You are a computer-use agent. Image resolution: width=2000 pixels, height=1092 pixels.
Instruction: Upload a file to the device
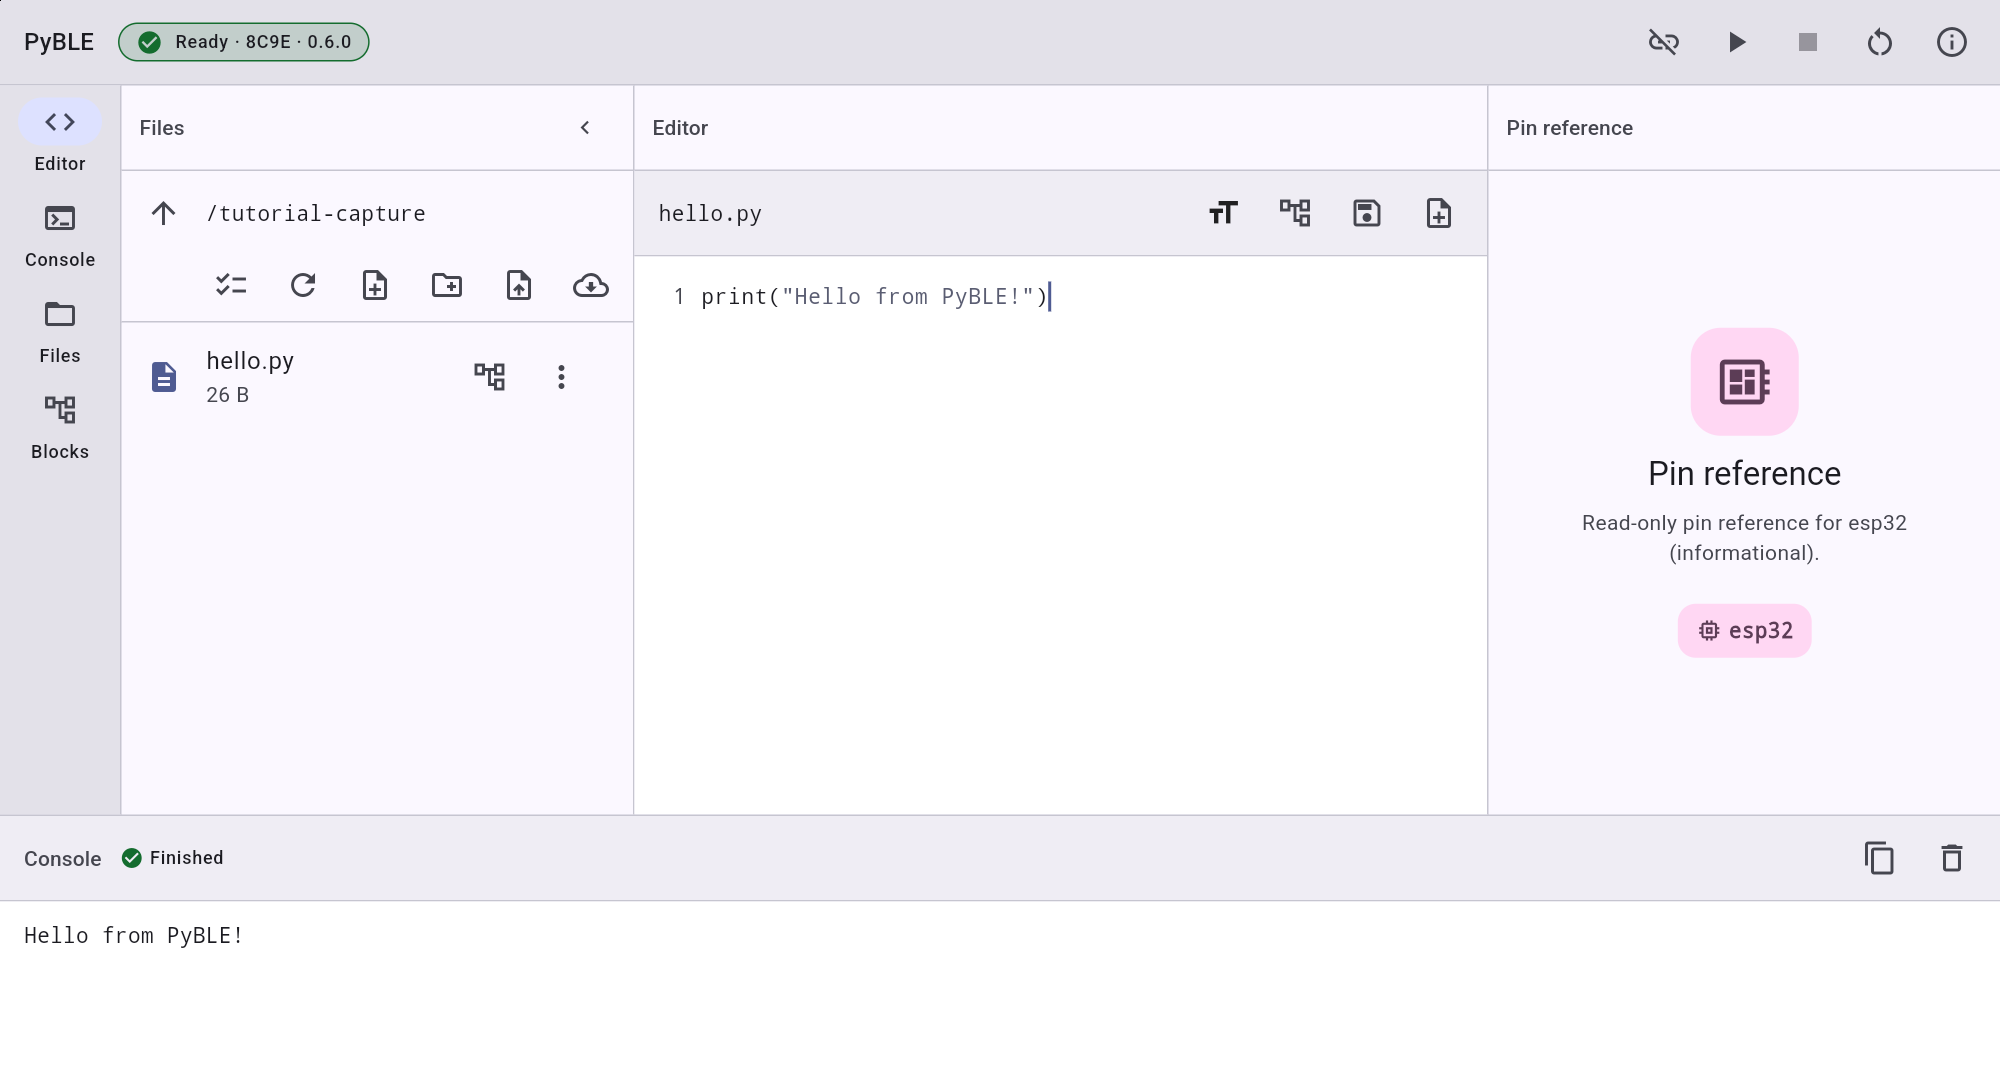click(x=519, y=285)
